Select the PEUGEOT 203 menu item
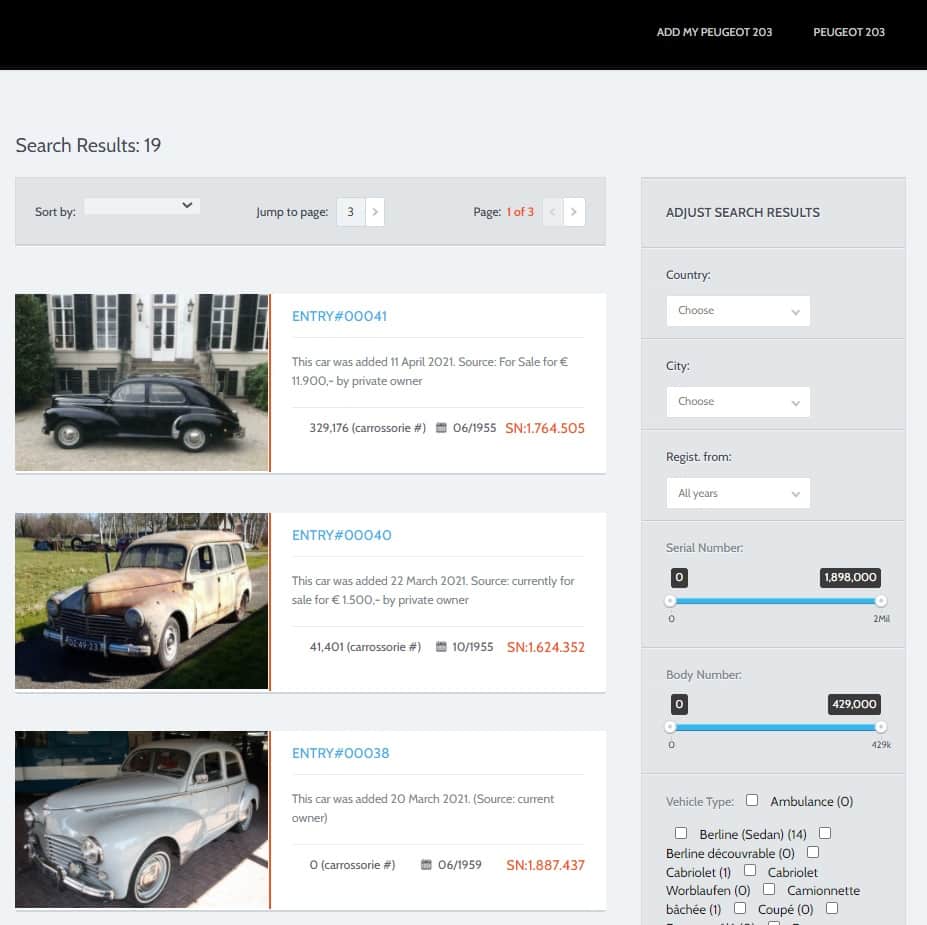This screenshot has width=927, height=925. pos(849,32)
